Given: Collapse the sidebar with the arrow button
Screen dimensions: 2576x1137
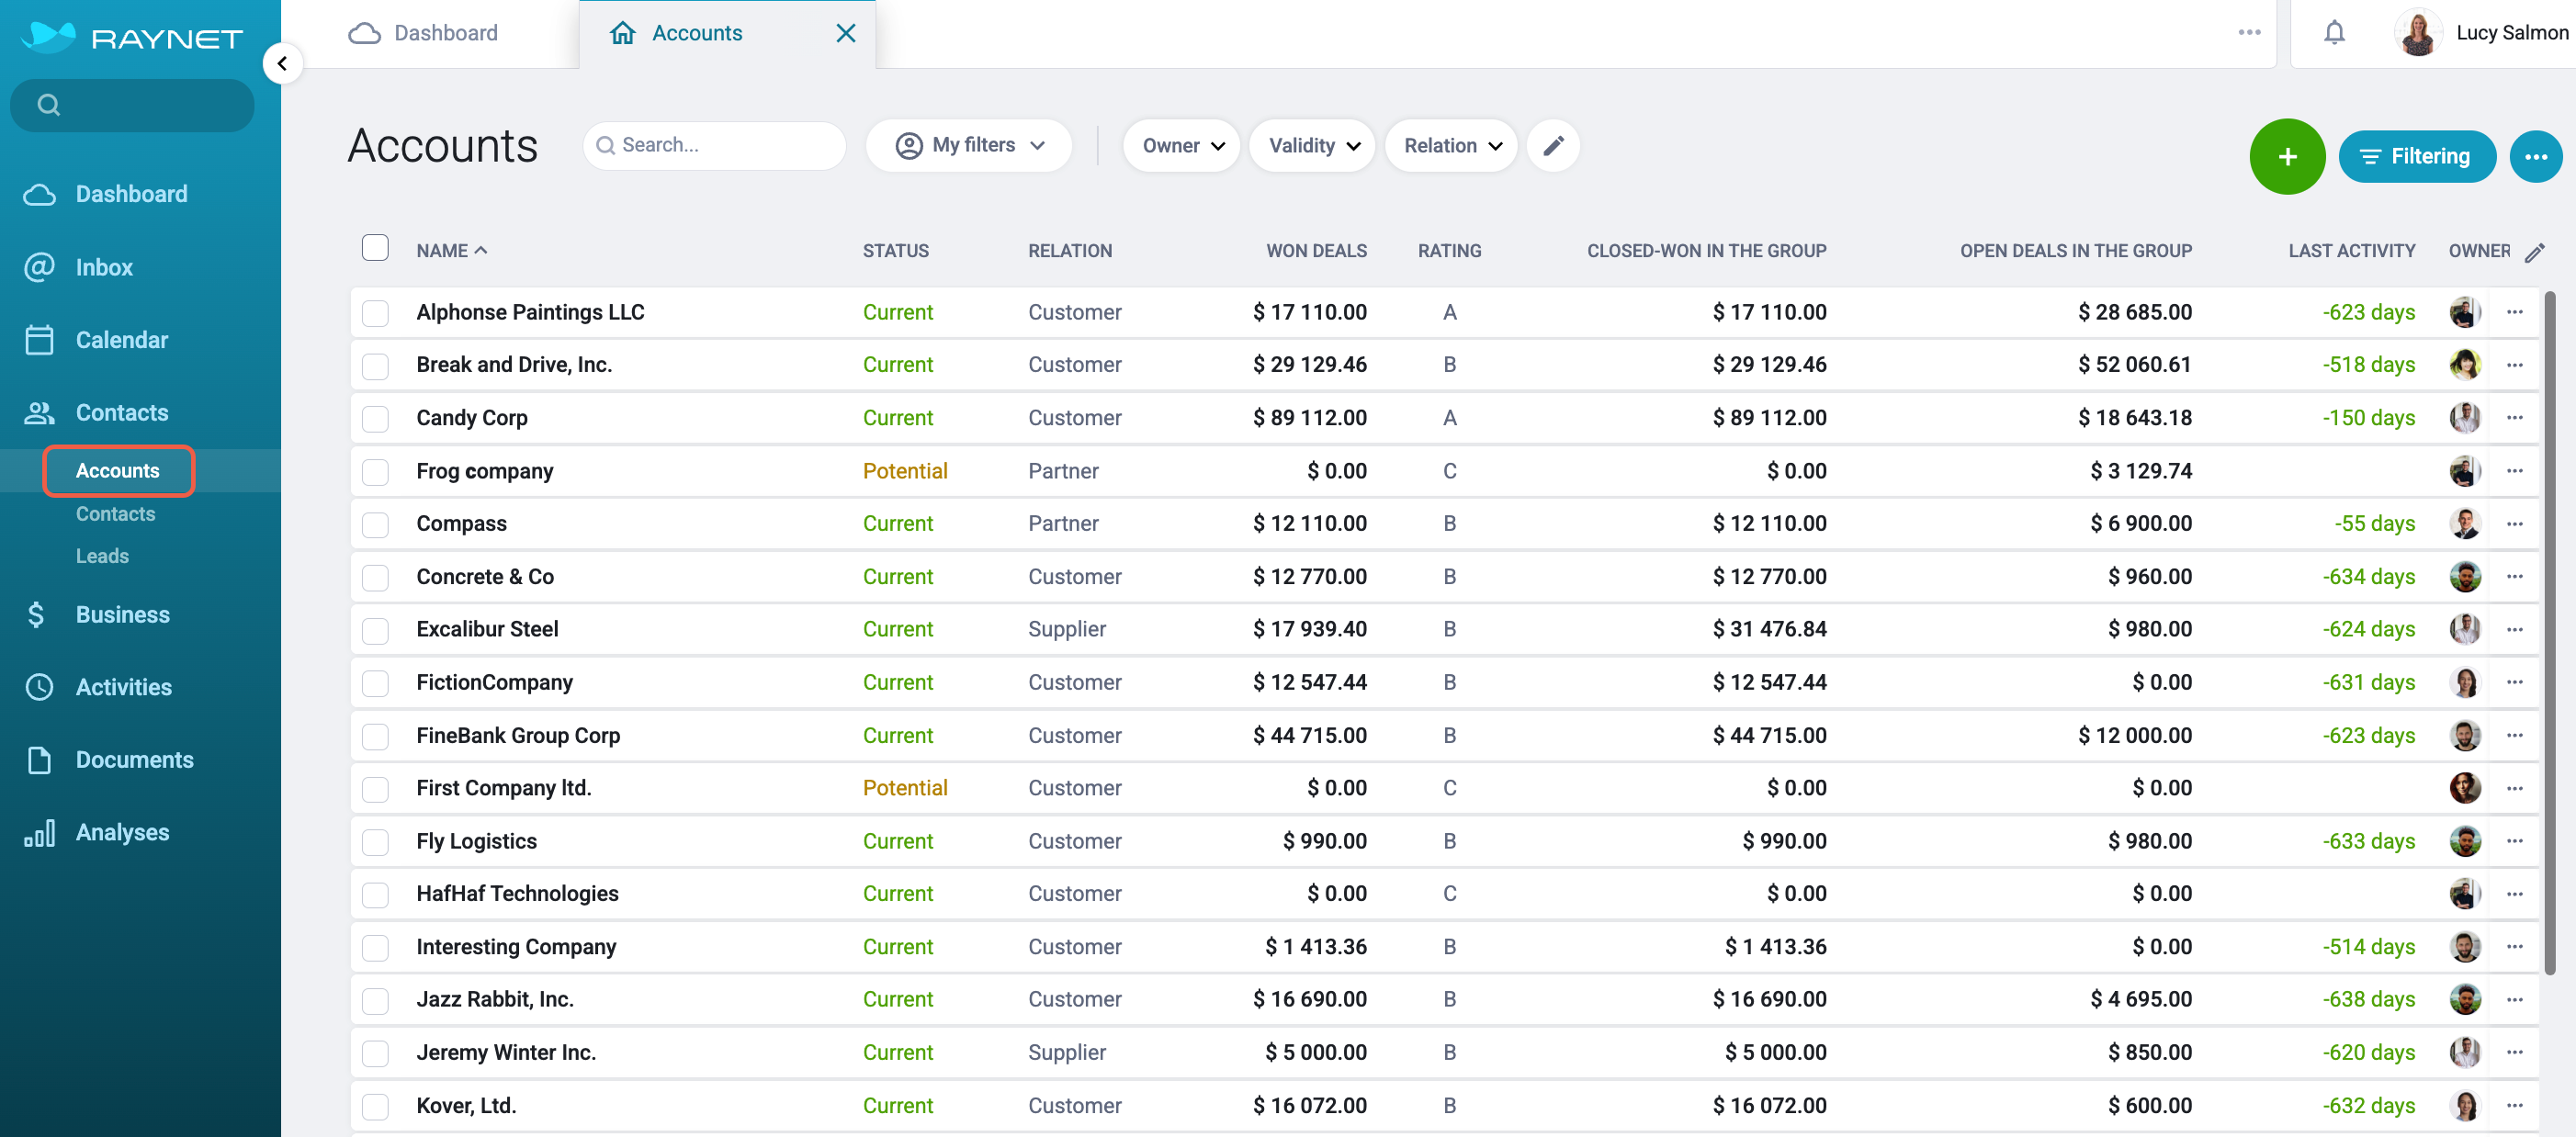Looking at the screenshot, I should pos(282,64).
